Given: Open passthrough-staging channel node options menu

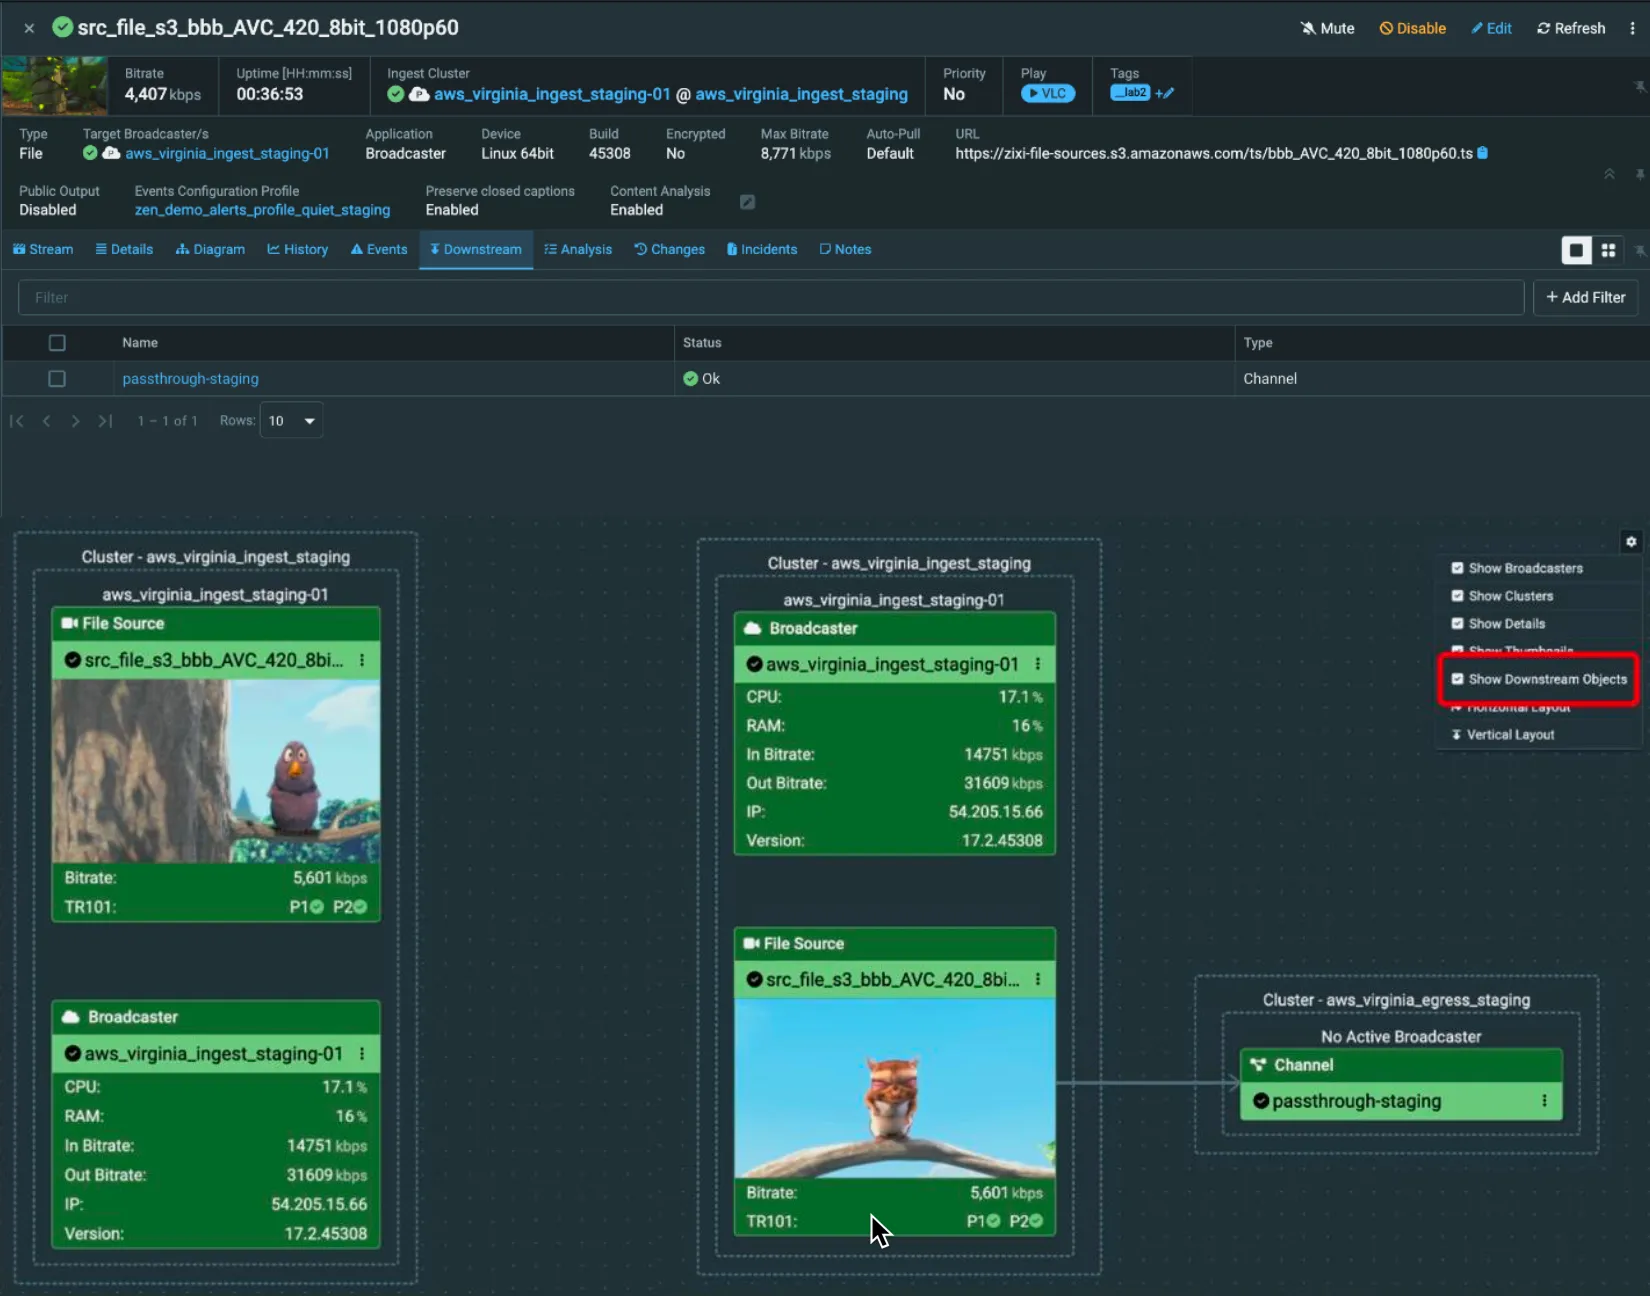Looking at the screenshot, I should coord(1544,1101).
